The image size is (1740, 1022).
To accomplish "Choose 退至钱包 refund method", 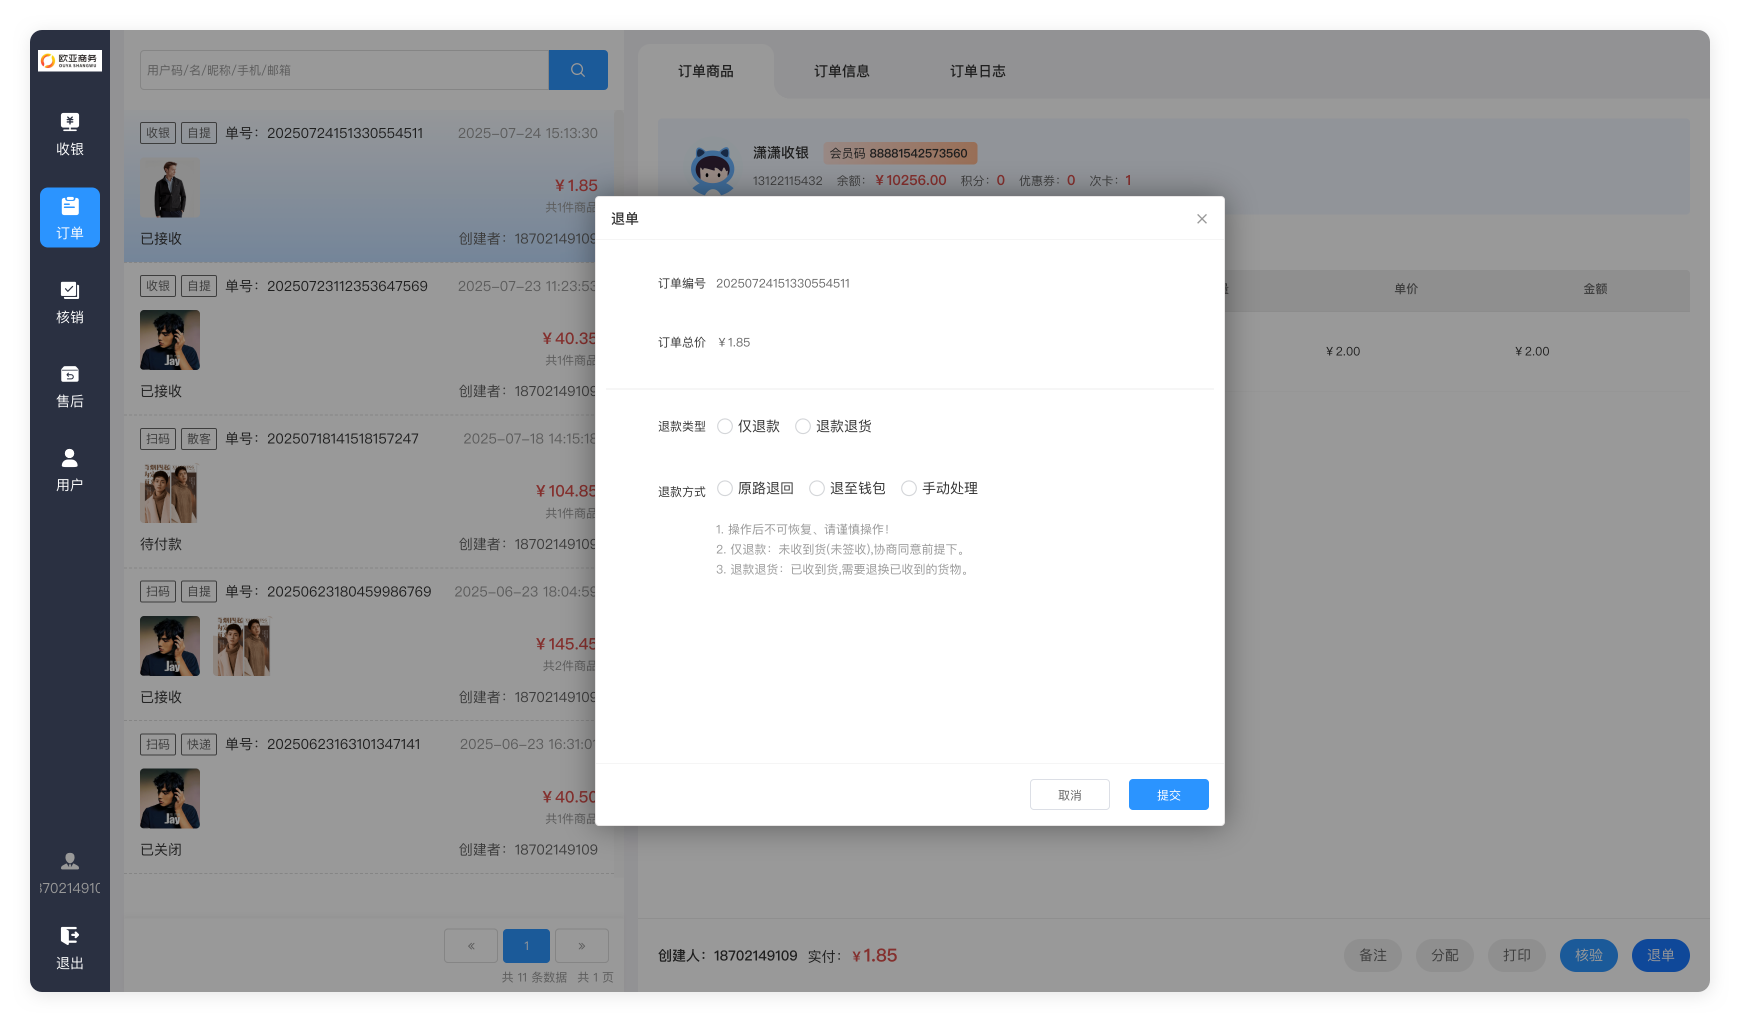I will pos(817,489).
